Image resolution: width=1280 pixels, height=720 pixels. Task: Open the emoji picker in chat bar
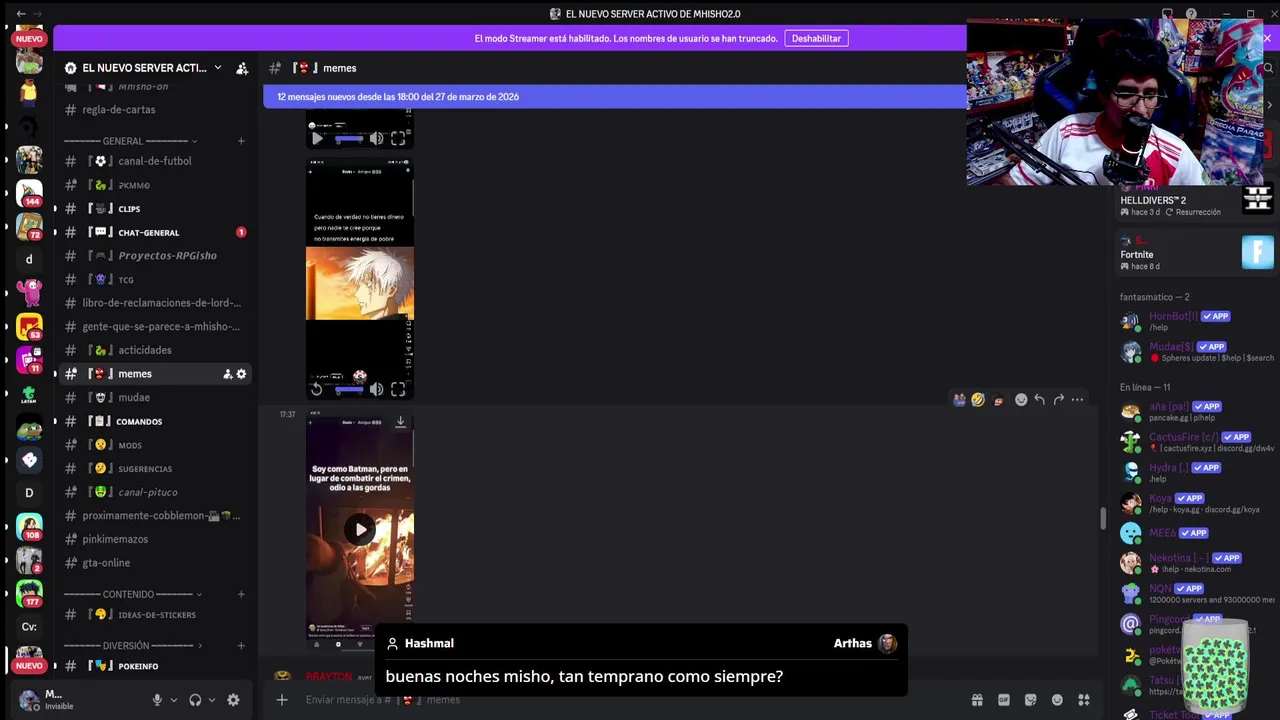(x=1058, y=700)
